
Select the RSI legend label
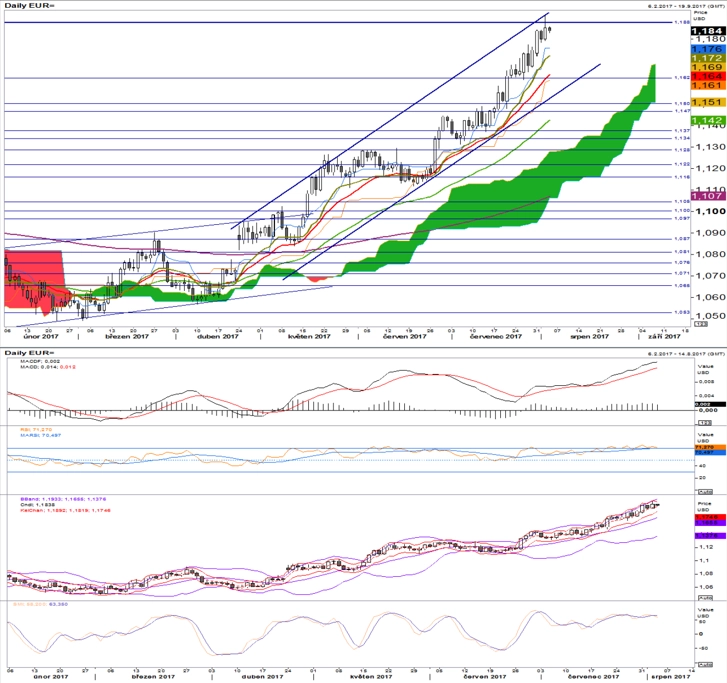click(x=36, y=430)
